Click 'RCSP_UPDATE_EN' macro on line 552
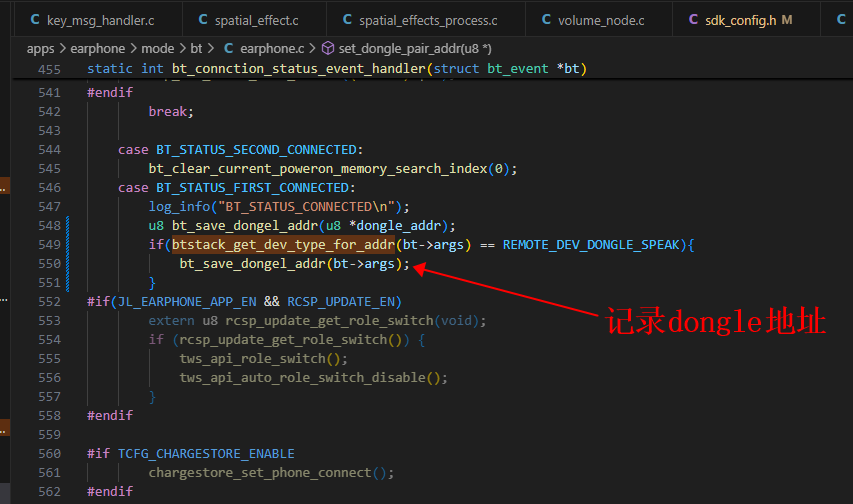The width and height of the screenshot is (853, 504). [342, 302]
